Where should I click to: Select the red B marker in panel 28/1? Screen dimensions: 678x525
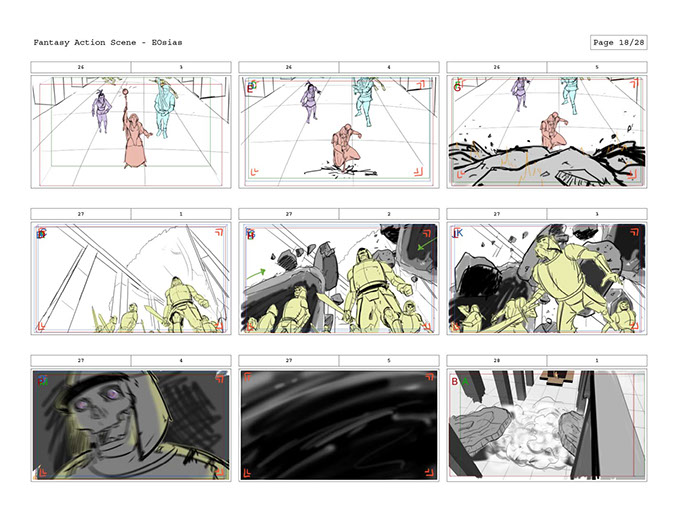455,382
